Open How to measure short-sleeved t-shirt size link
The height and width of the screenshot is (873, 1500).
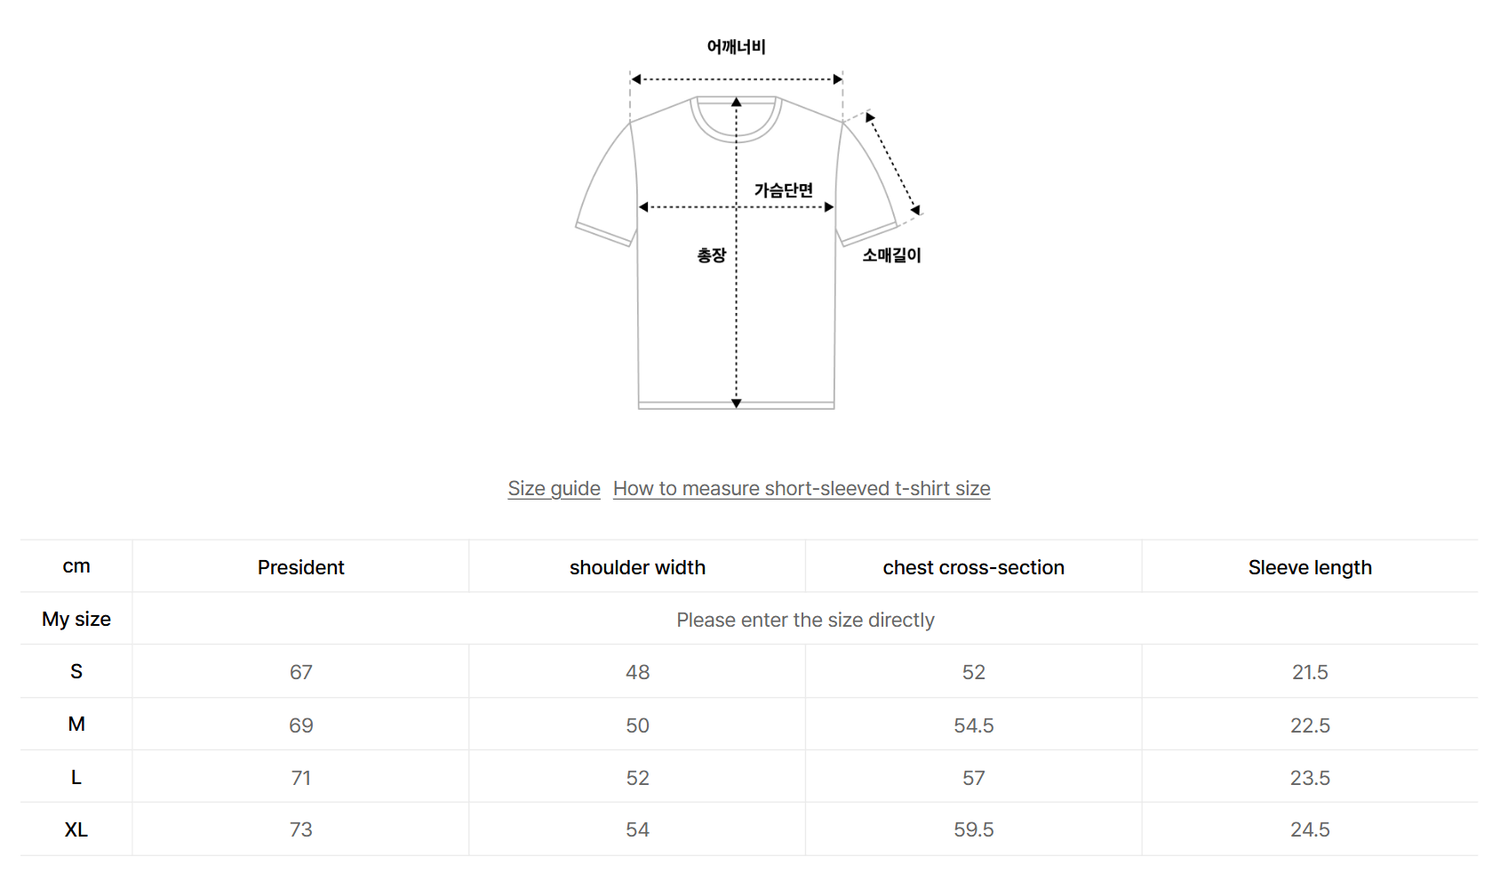[801, 488]
